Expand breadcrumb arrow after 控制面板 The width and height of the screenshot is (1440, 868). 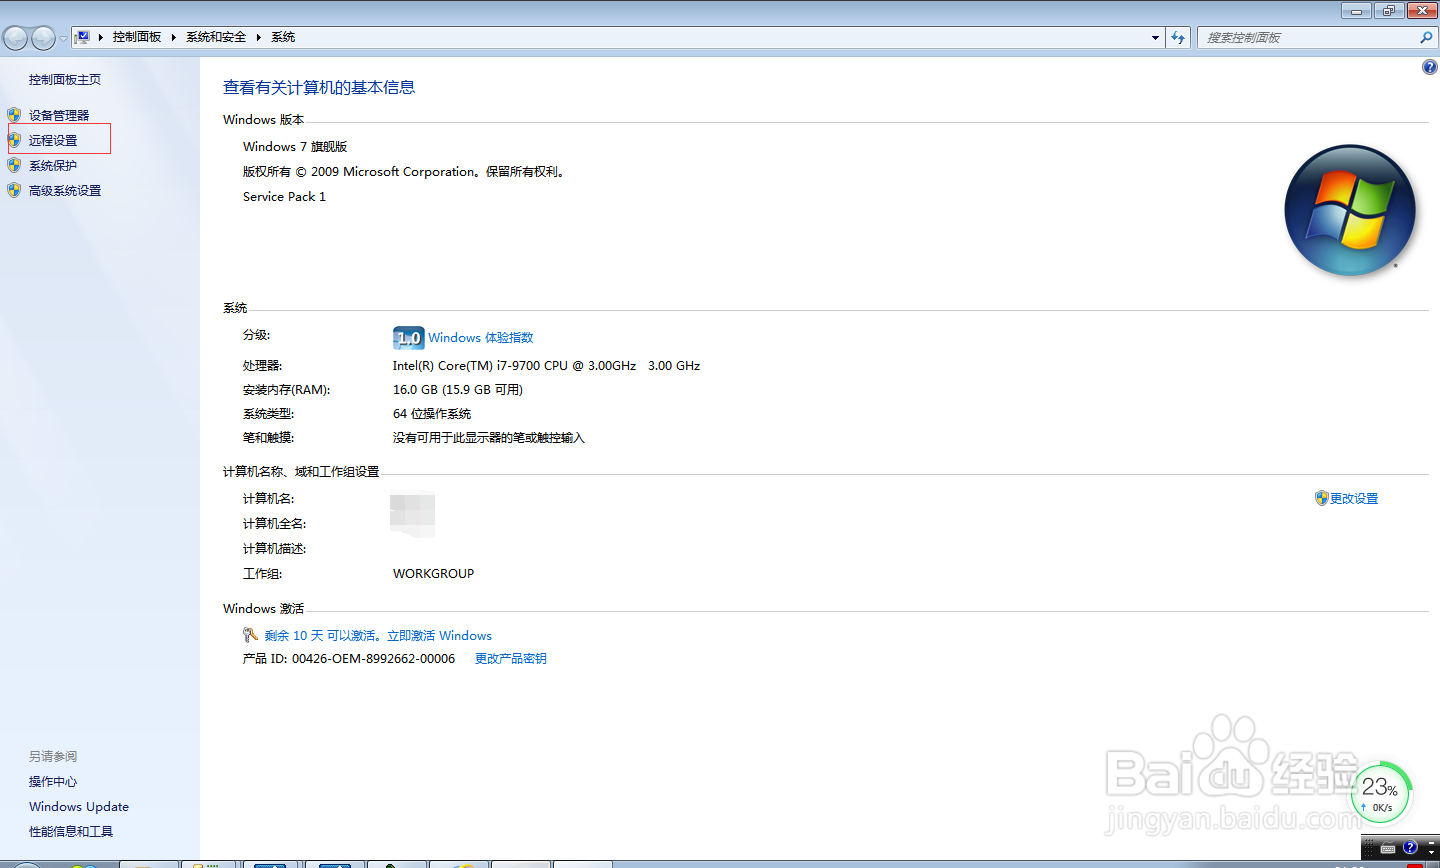pyautogui.click(x=173, y=37)
